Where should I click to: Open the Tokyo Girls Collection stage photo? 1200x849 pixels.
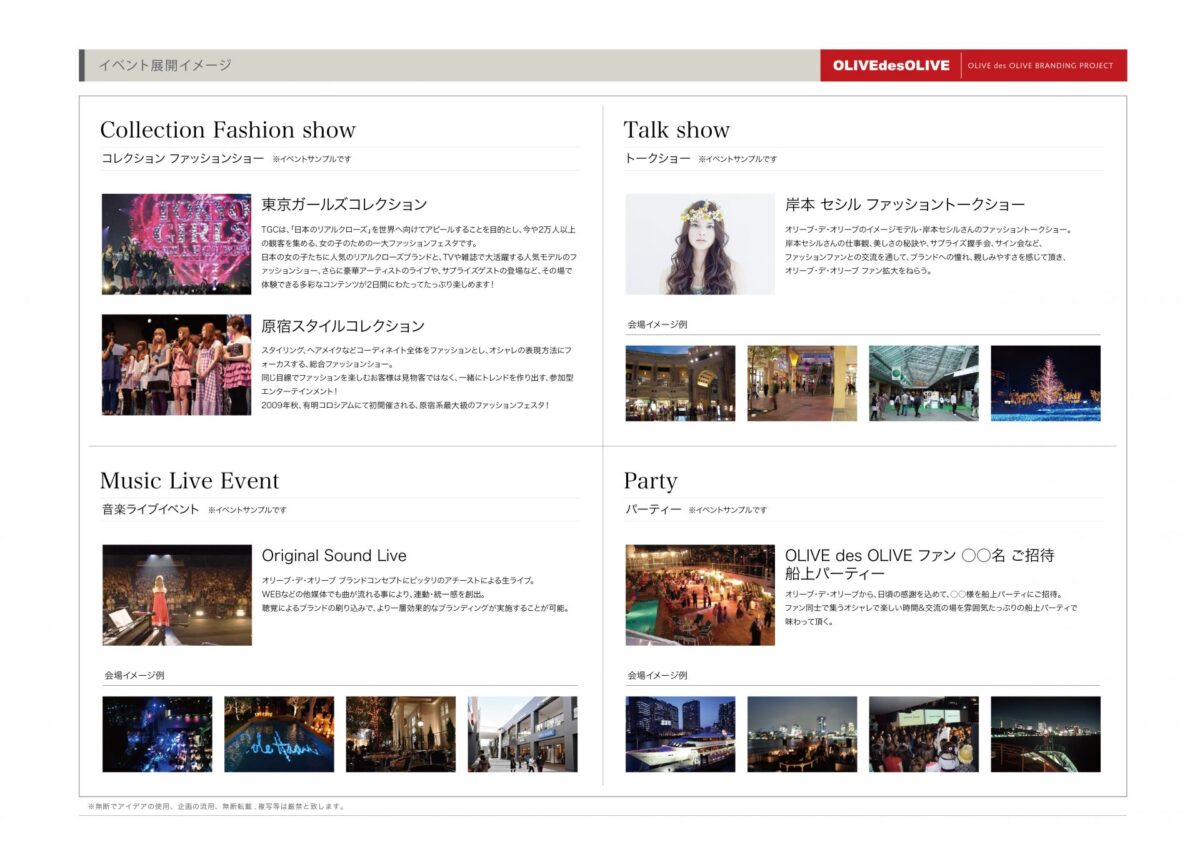pyautogui.click(x=176, y=244)
